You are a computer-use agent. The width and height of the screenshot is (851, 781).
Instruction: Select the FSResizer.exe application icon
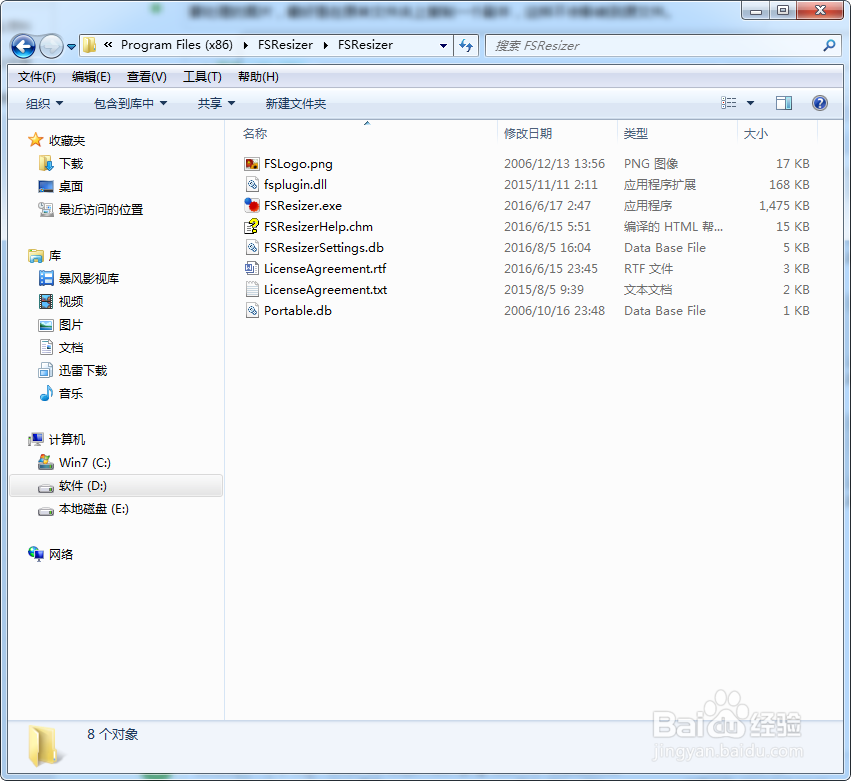pyautogui.click(x=252, y=206)
